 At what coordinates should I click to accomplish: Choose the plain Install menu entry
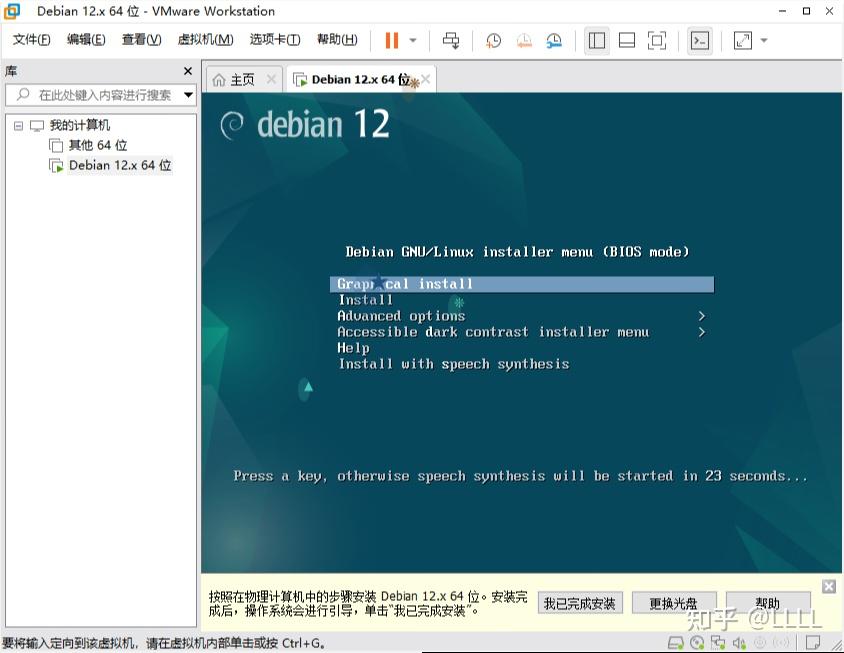[365, 300]
